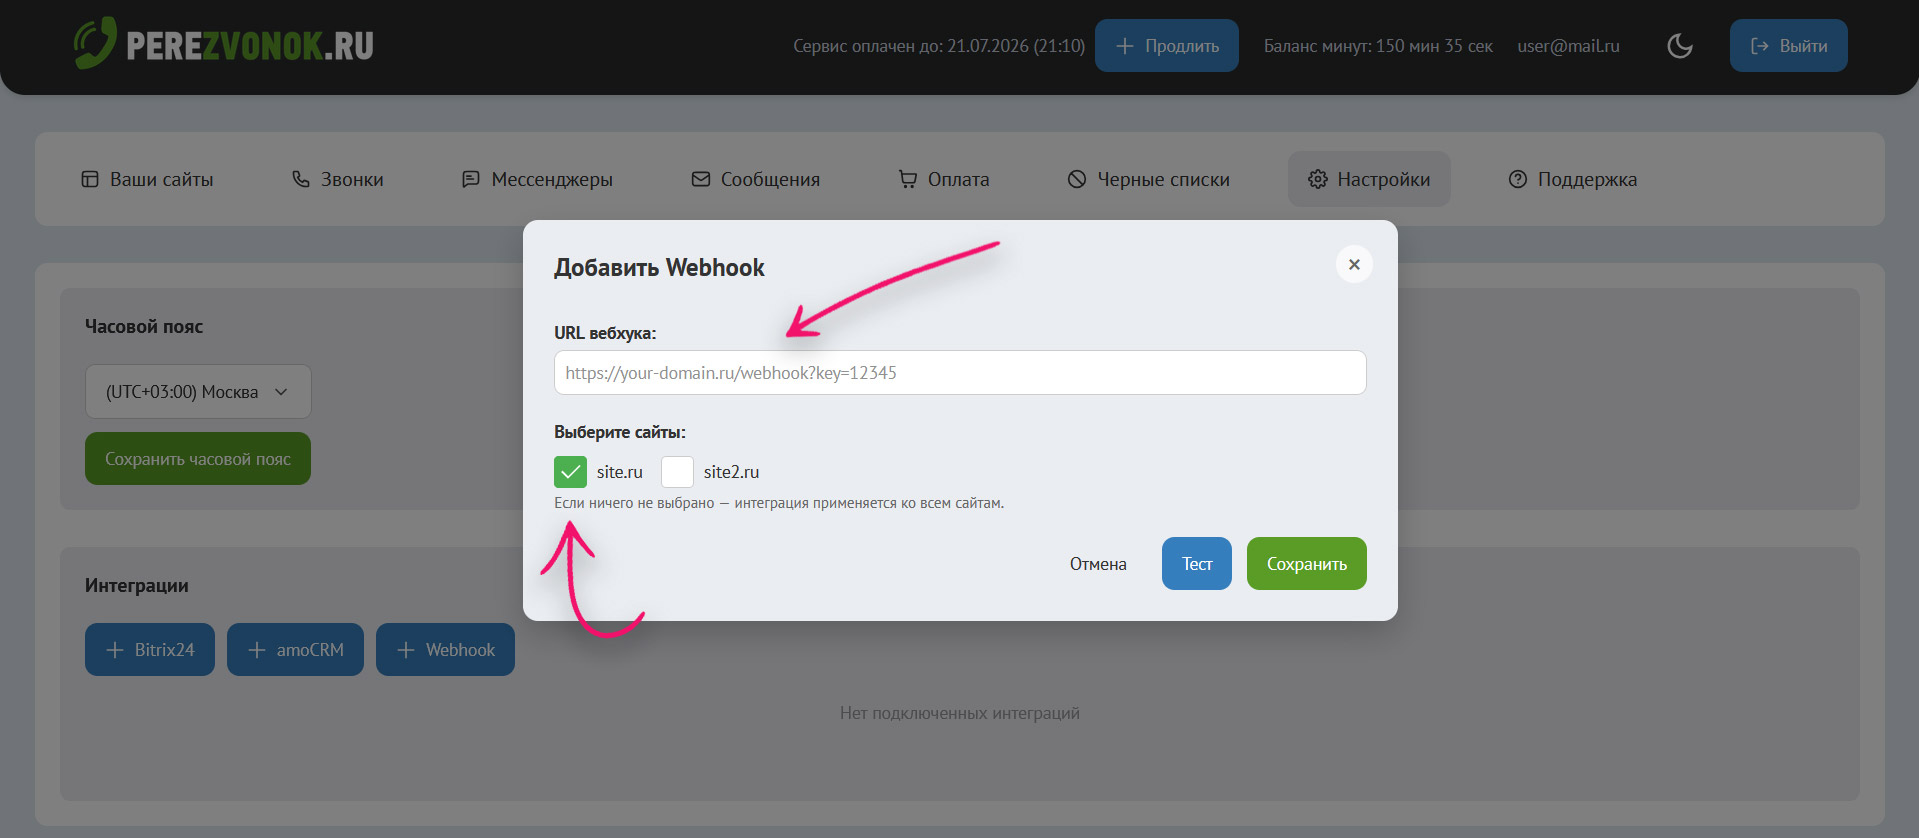Go to the Мессенджеры section

[x=537, y=180]
